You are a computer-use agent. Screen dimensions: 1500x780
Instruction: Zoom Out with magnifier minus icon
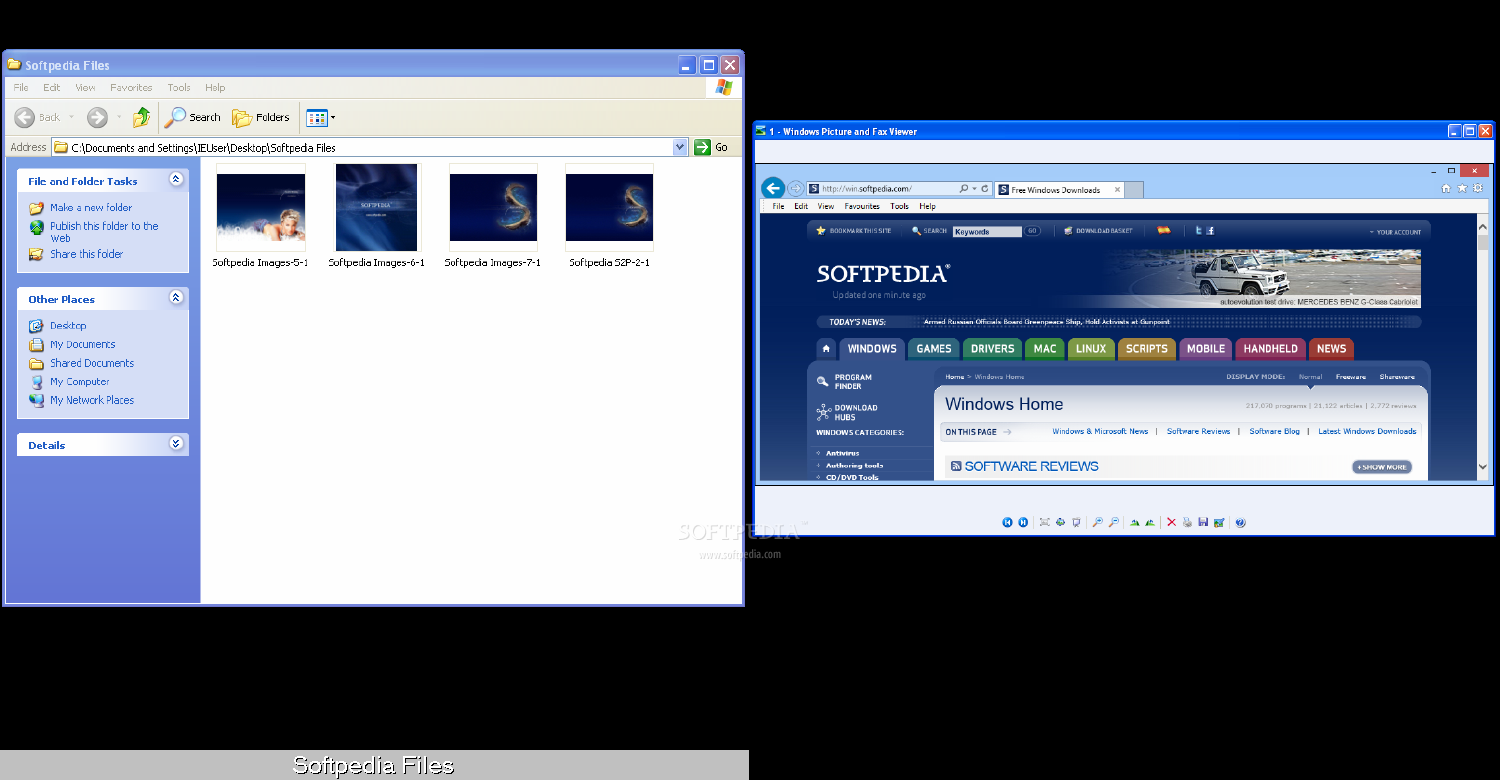pyautogui.click(x=1113, y=522)
